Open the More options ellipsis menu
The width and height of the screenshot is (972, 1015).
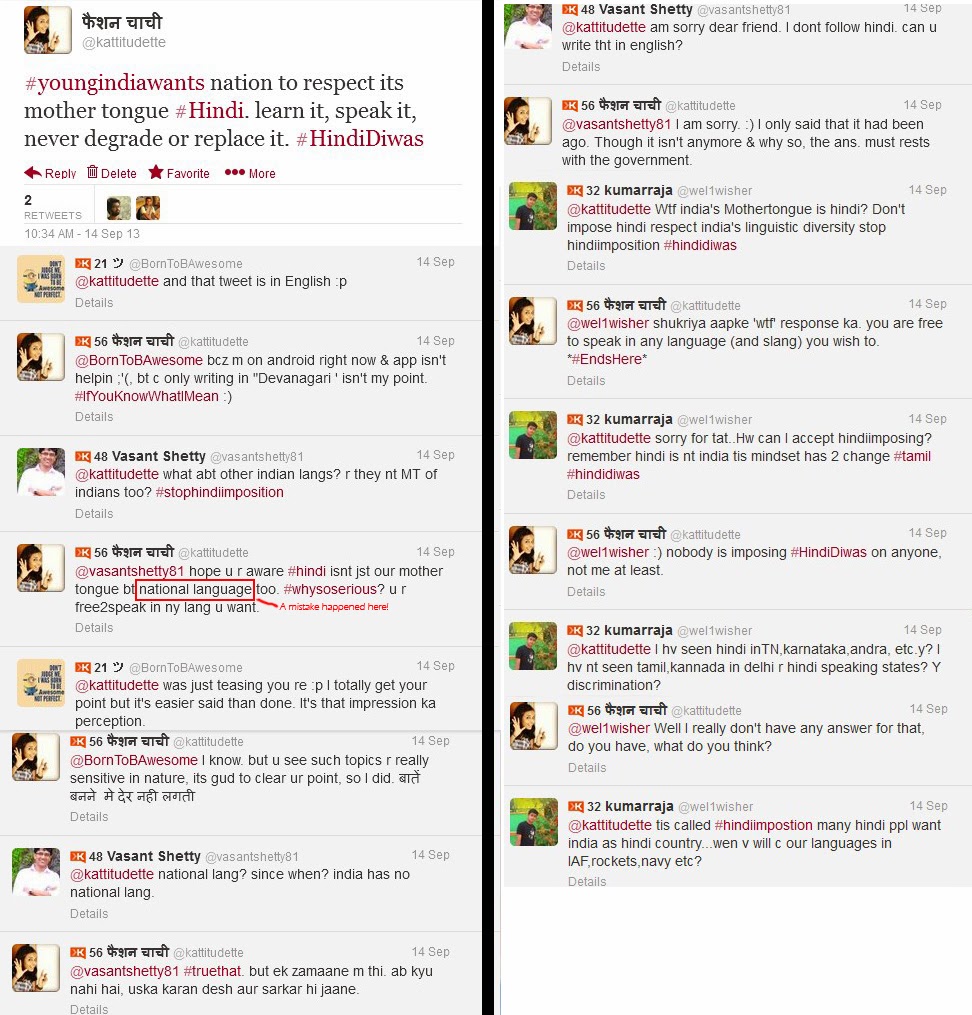pos(250,173)
